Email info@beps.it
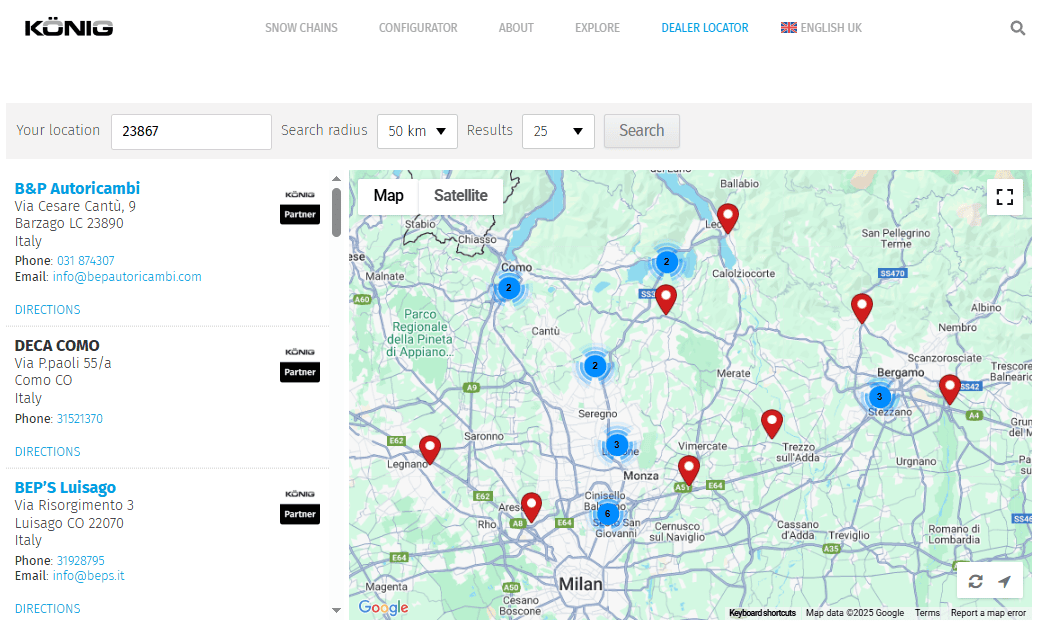 coord(89,576)
